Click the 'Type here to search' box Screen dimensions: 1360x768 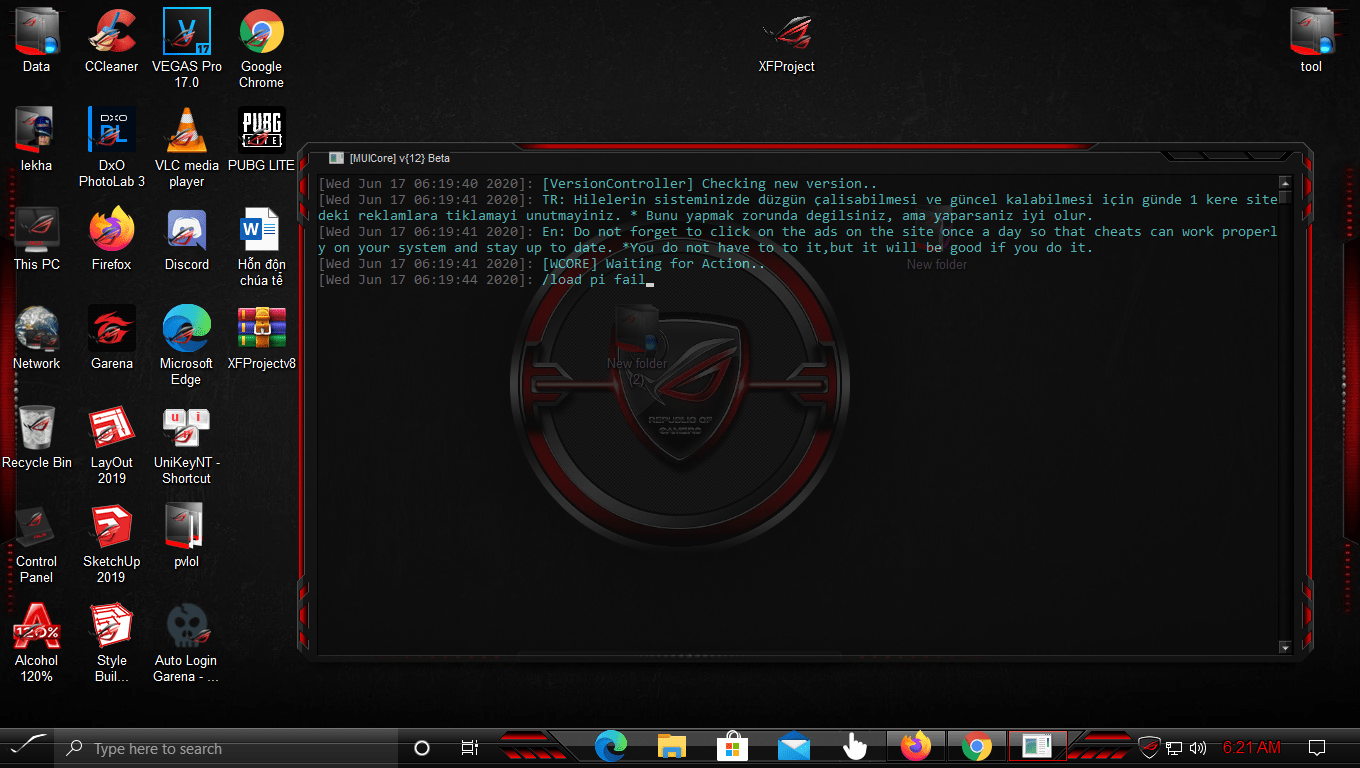228,748
